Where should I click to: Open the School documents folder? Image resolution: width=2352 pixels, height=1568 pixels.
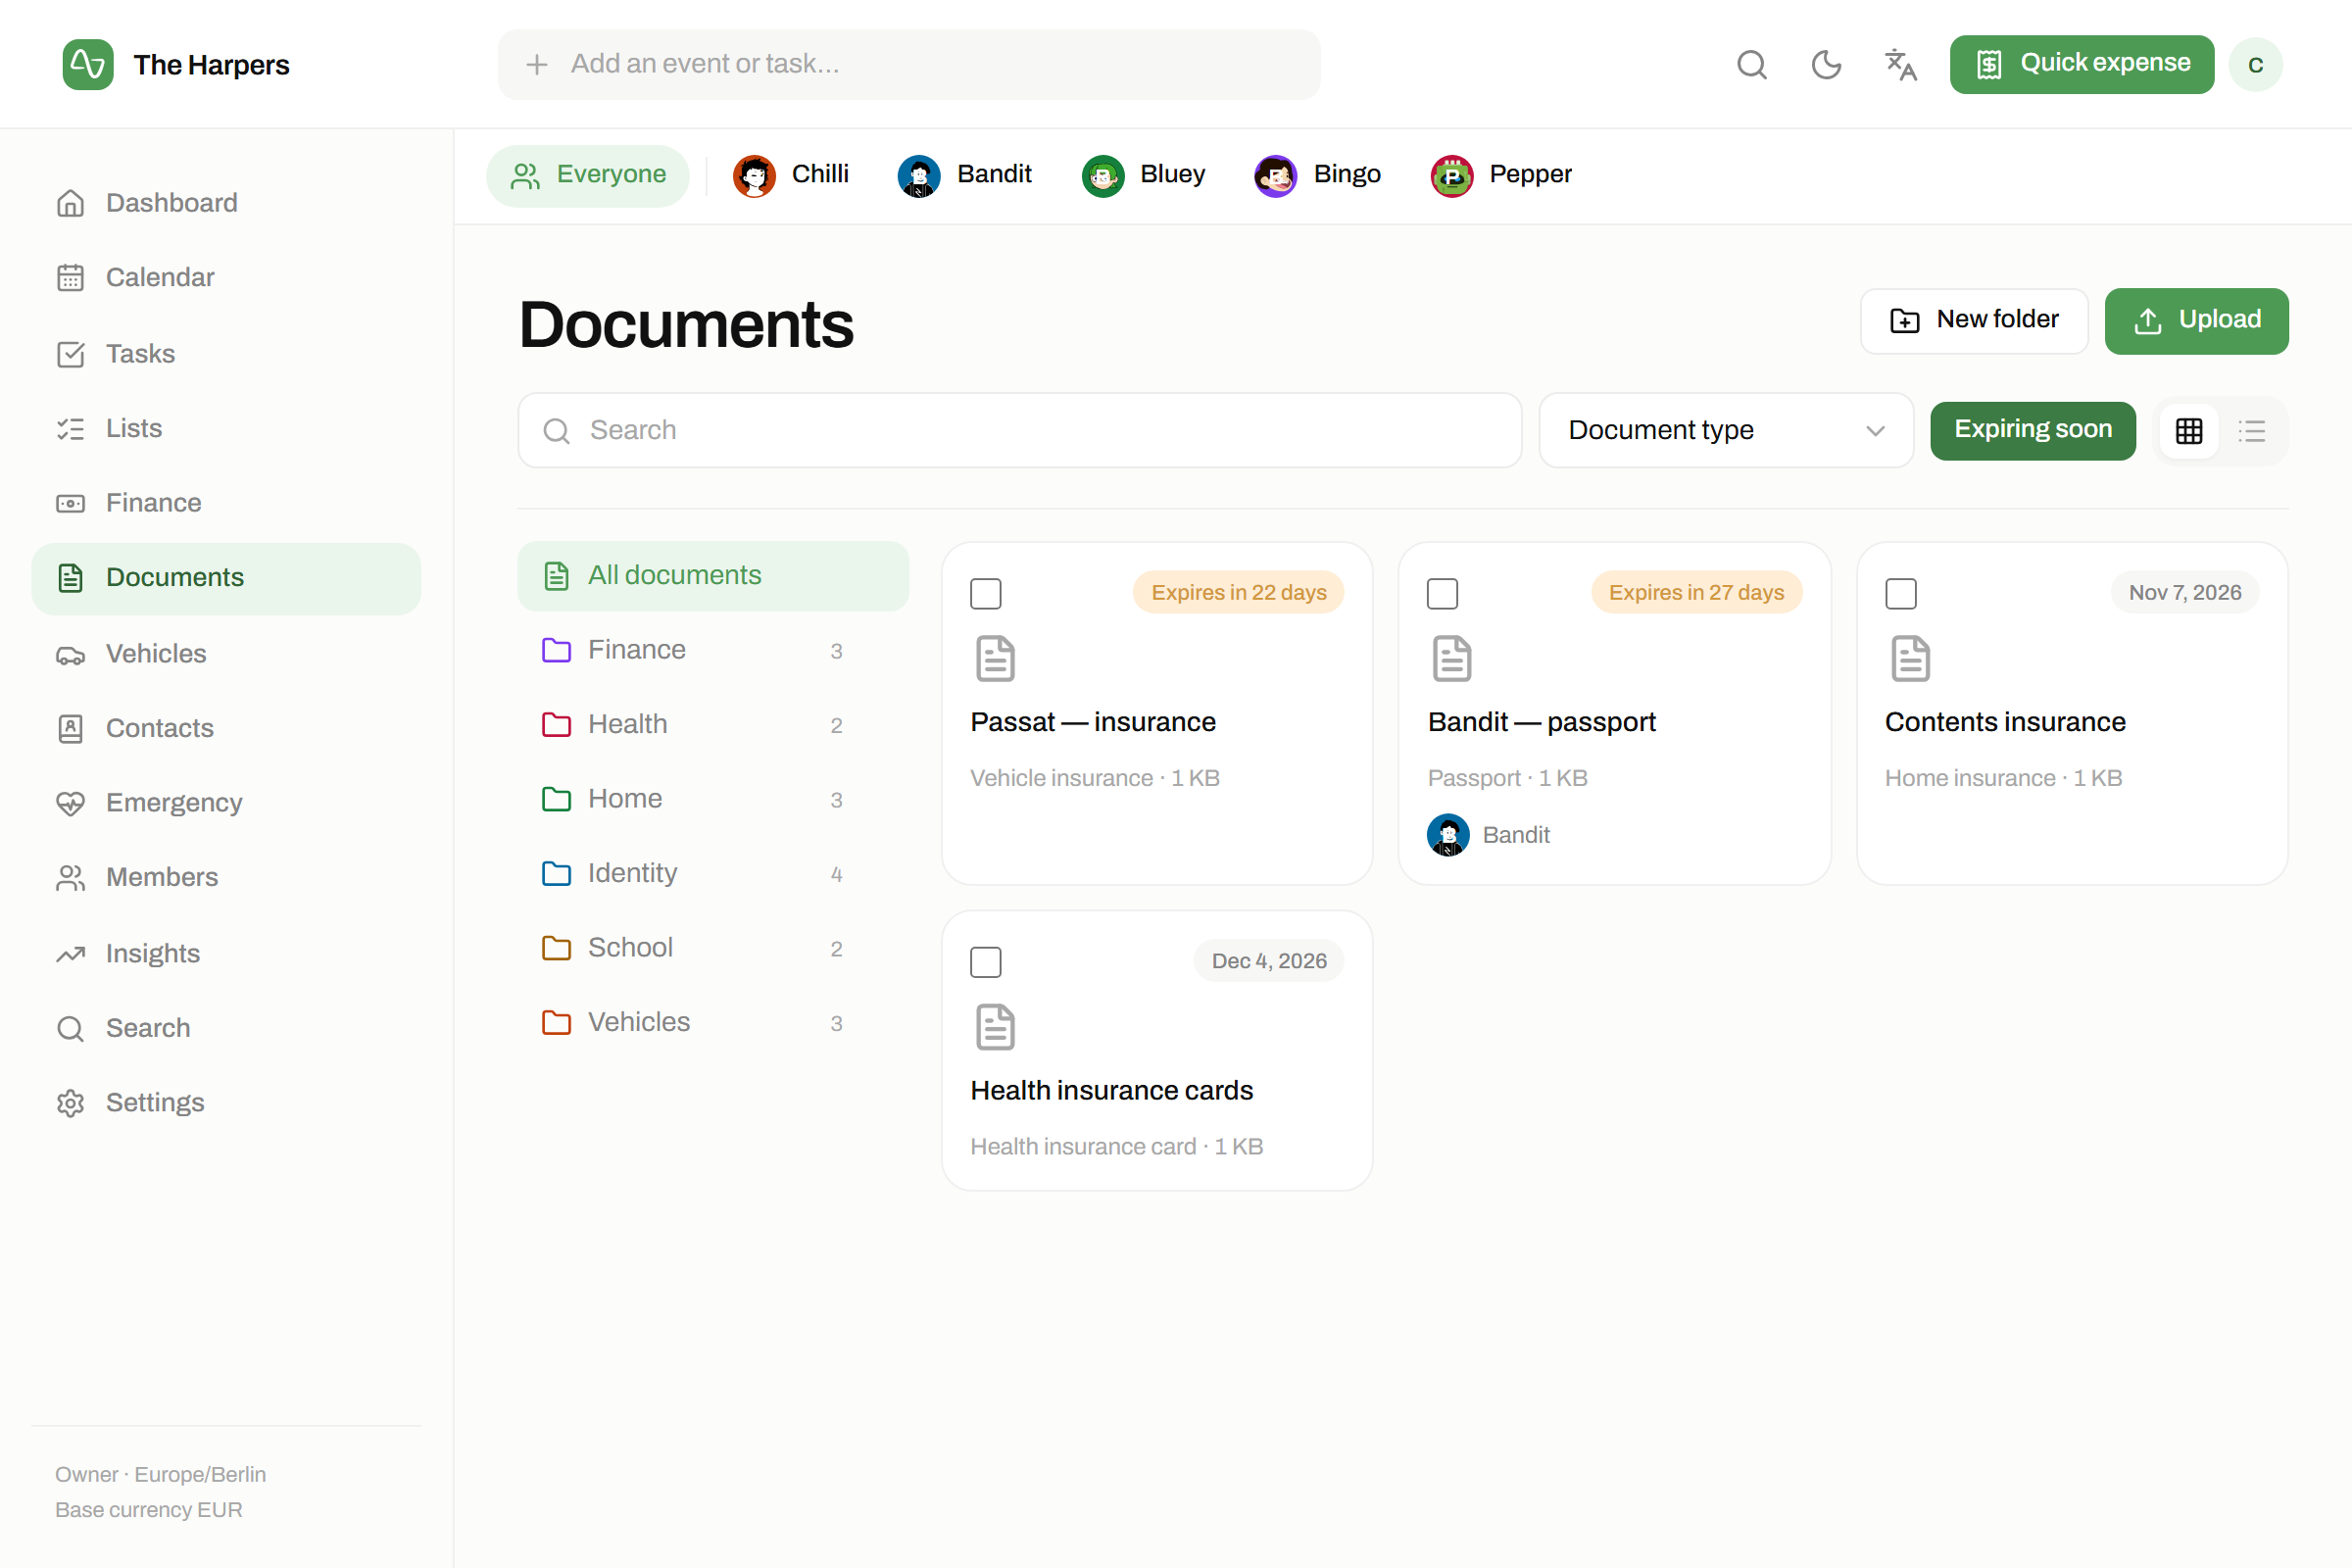tap(712, 948)
